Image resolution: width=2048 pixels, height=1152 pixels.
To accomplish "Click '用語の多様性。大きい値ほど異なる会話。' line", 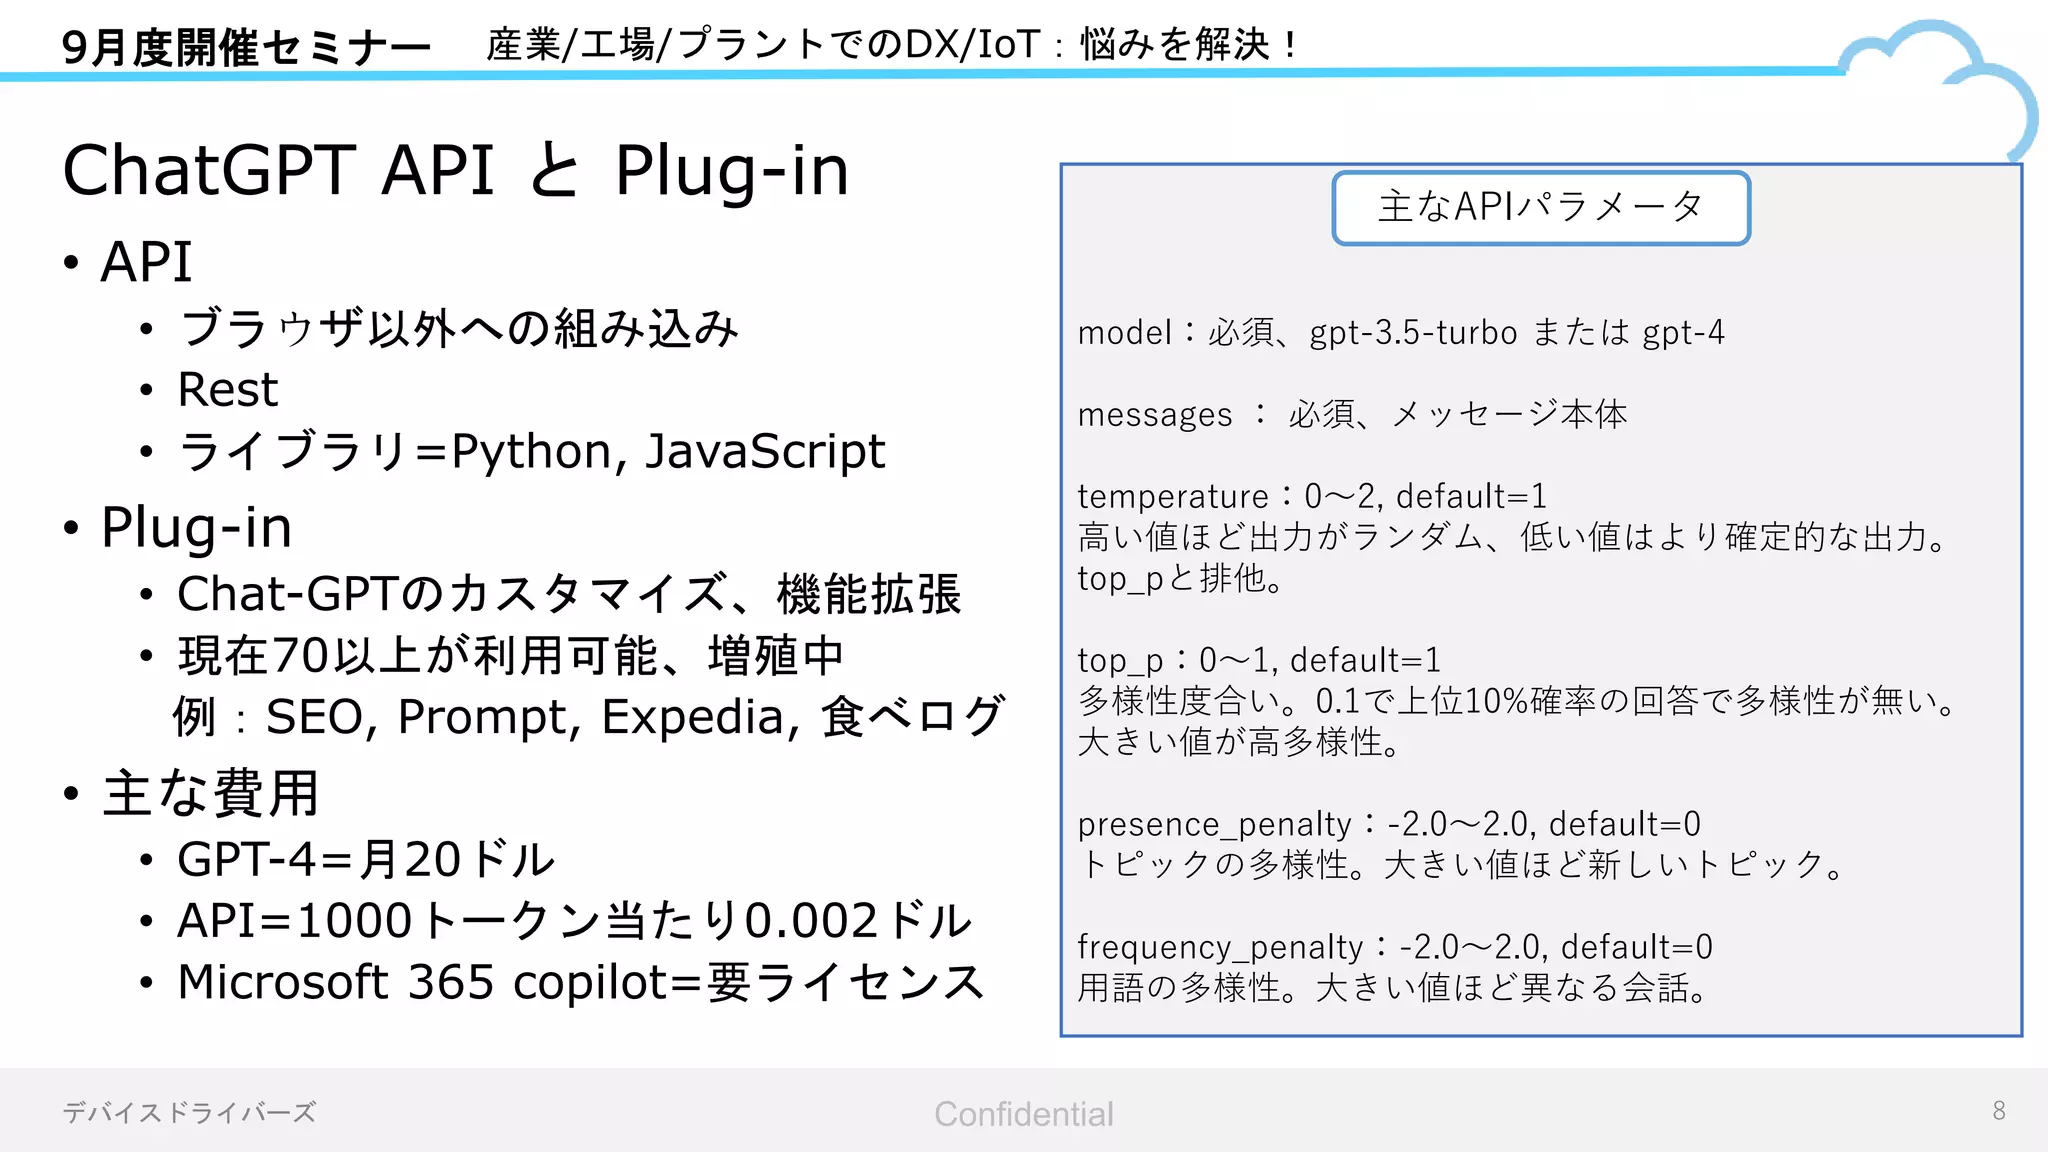I will (x=1394, y=988).
